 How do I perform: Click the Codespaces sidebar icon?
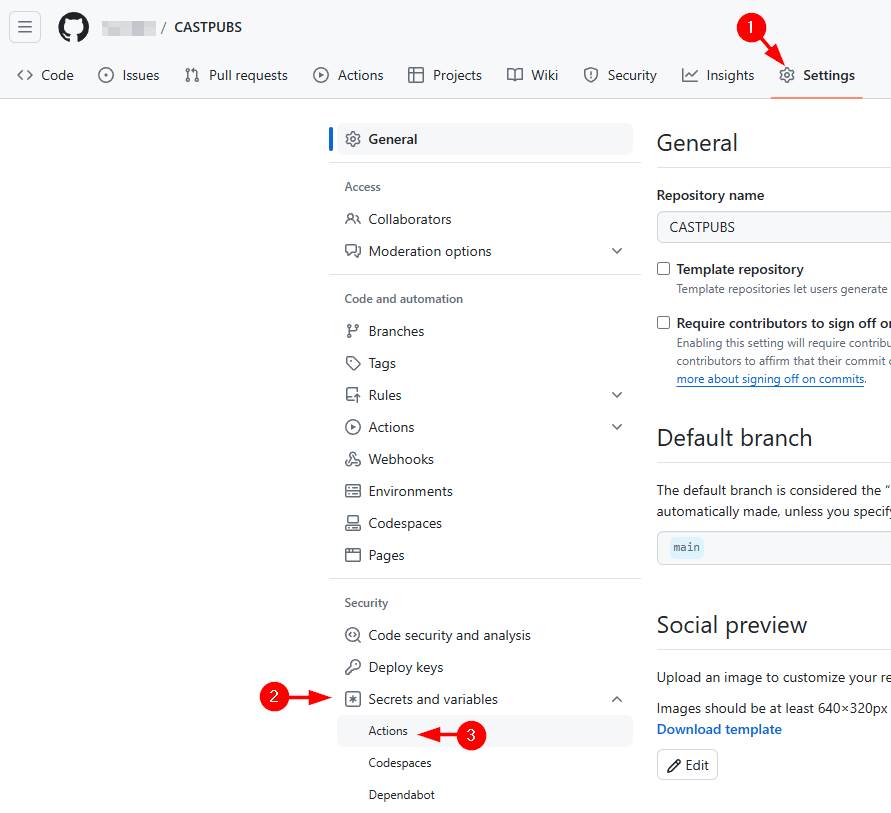click(352, 523)
